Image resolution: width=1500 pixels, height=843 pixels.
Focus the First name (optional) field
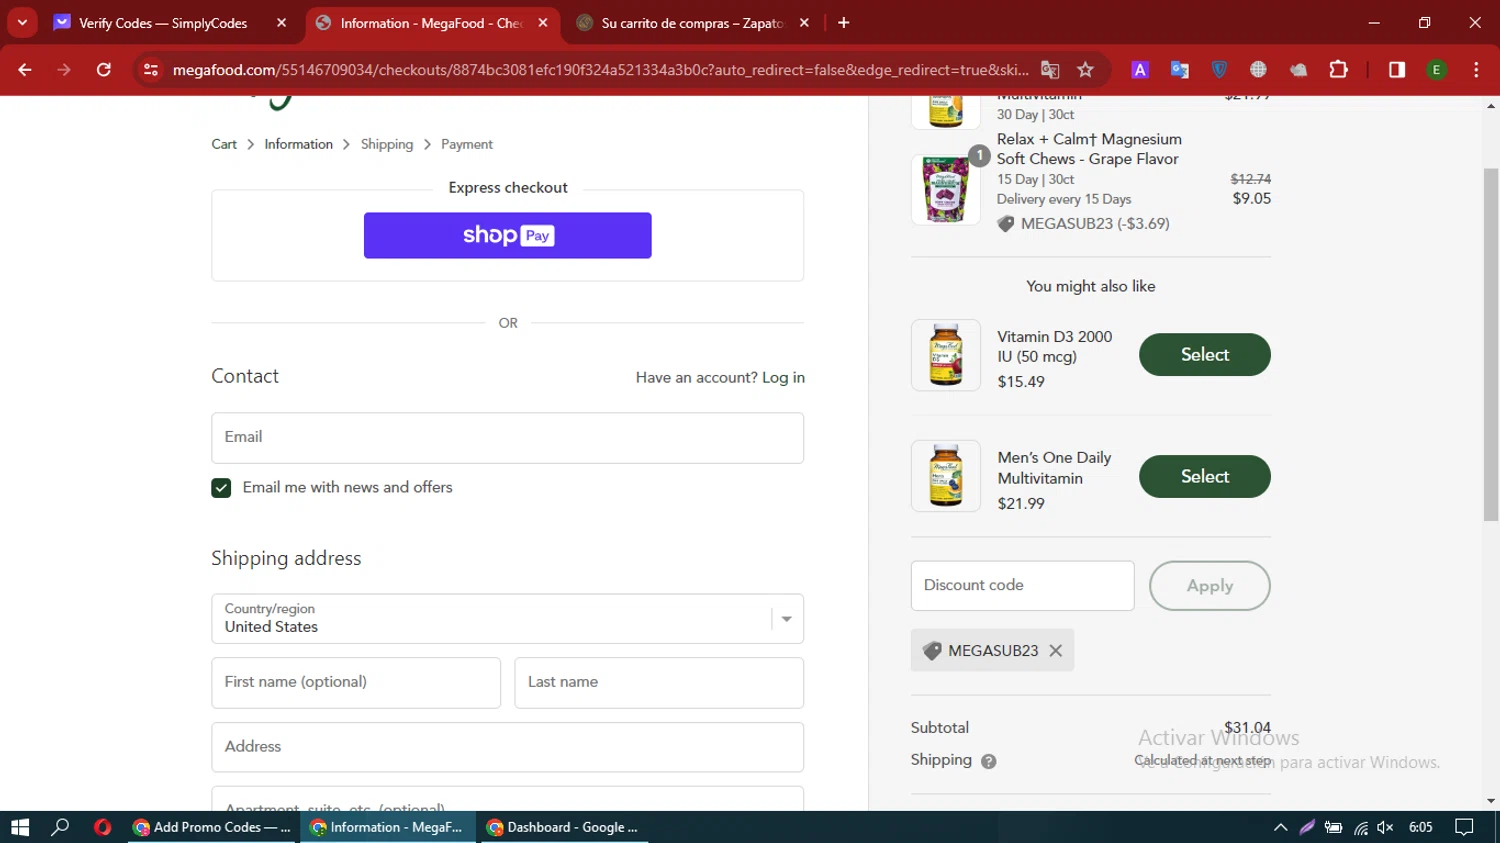click(x=356, y=683)
